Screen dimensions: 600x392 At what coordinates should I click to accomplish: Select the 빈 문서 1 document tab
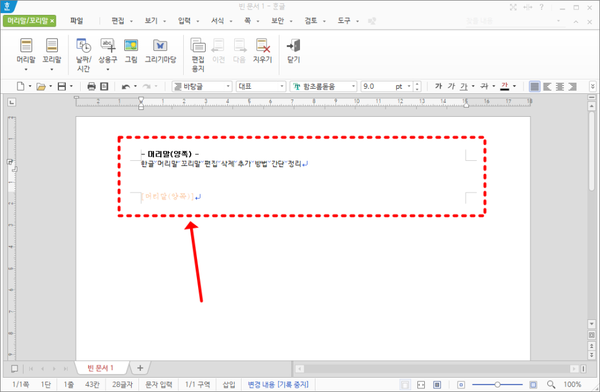tap(101, 368)
